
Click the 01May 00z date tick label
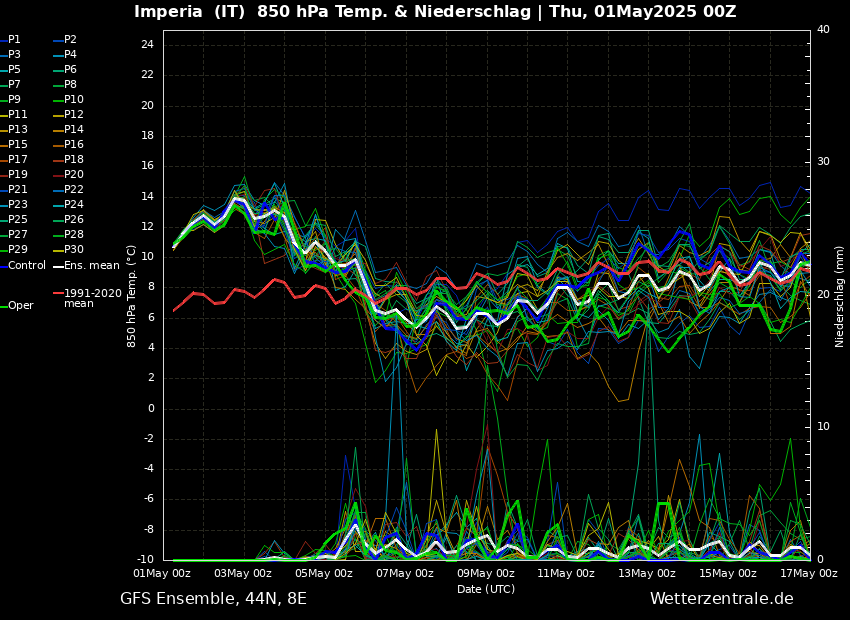(x=162, y=574)
